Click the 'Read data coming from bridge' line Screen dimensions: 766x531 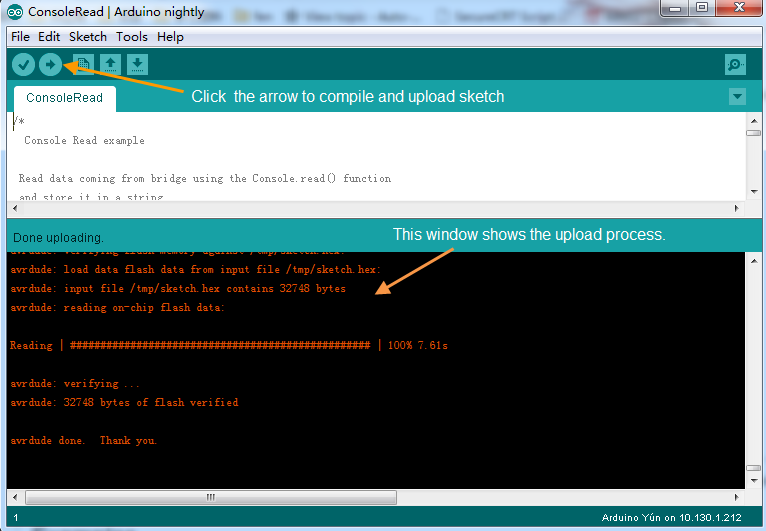tap(205, 179)
